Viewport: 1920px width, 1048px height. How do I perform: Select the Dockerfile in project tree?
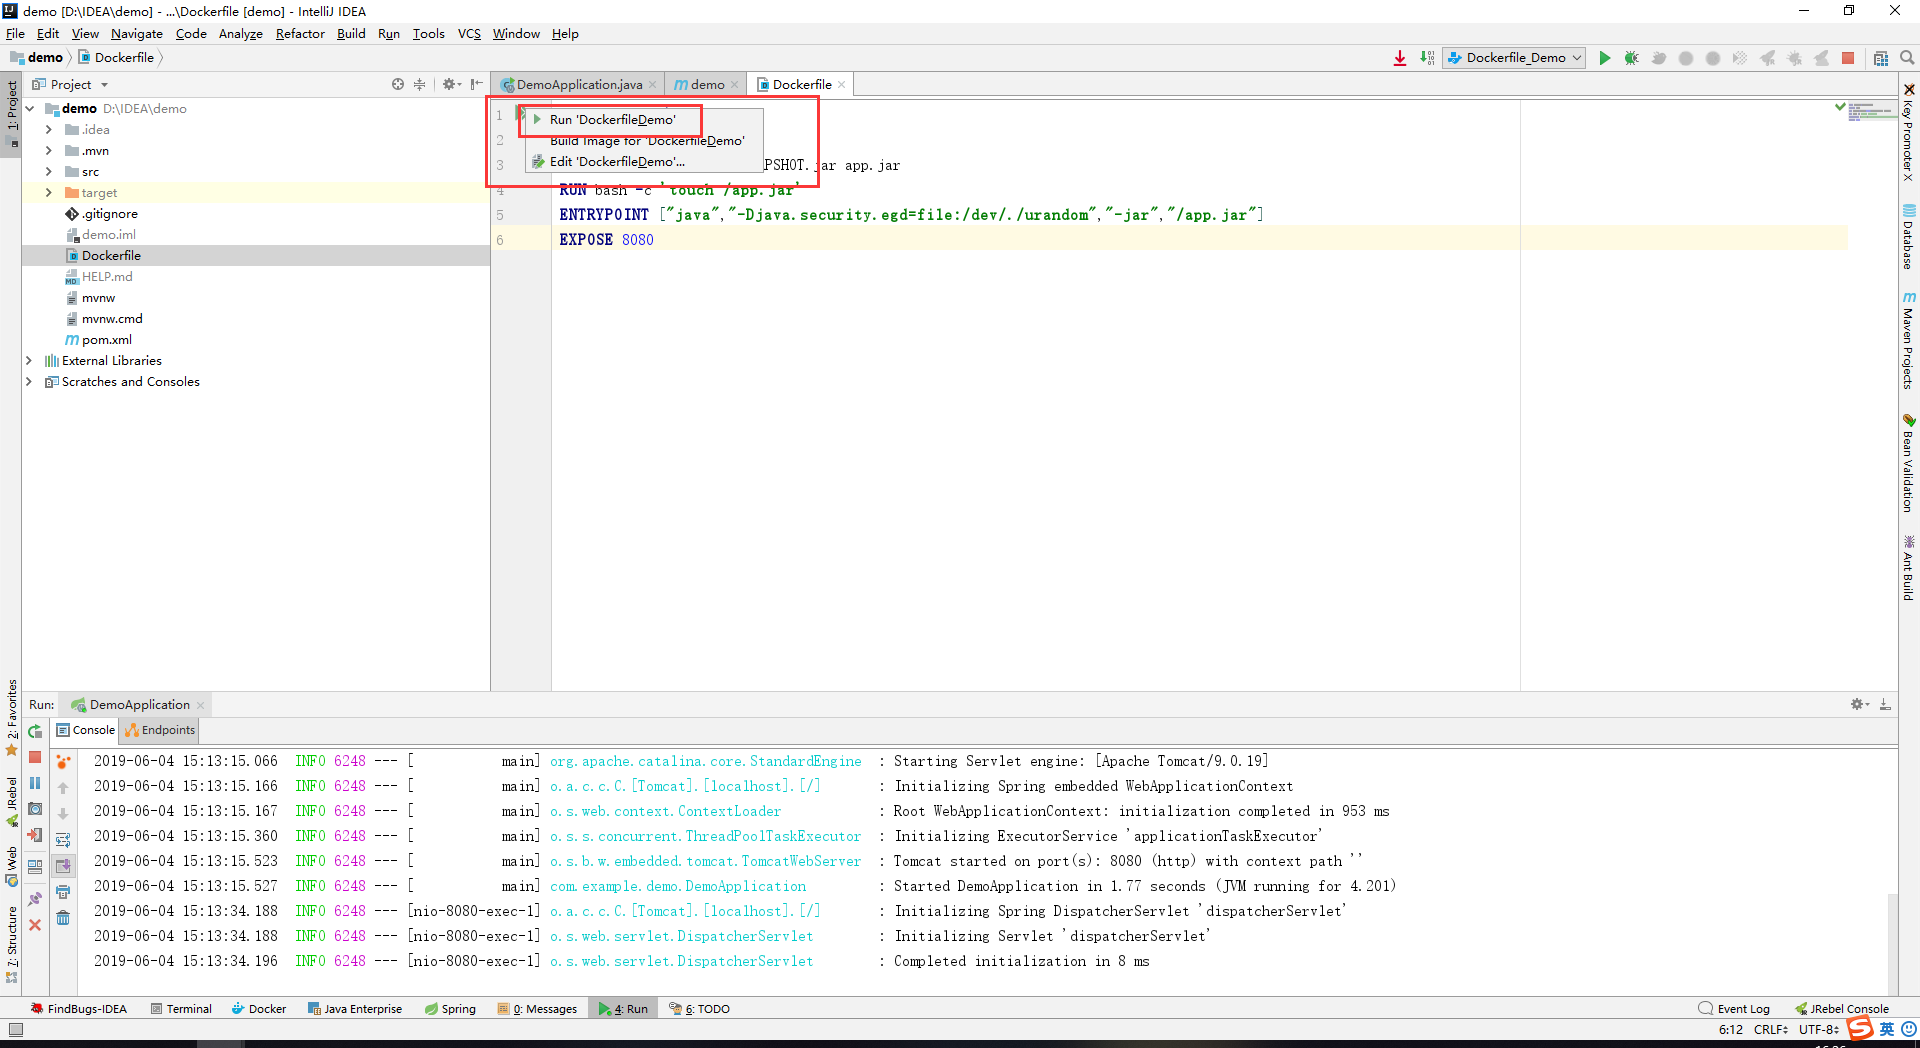(x=111, y=256)
